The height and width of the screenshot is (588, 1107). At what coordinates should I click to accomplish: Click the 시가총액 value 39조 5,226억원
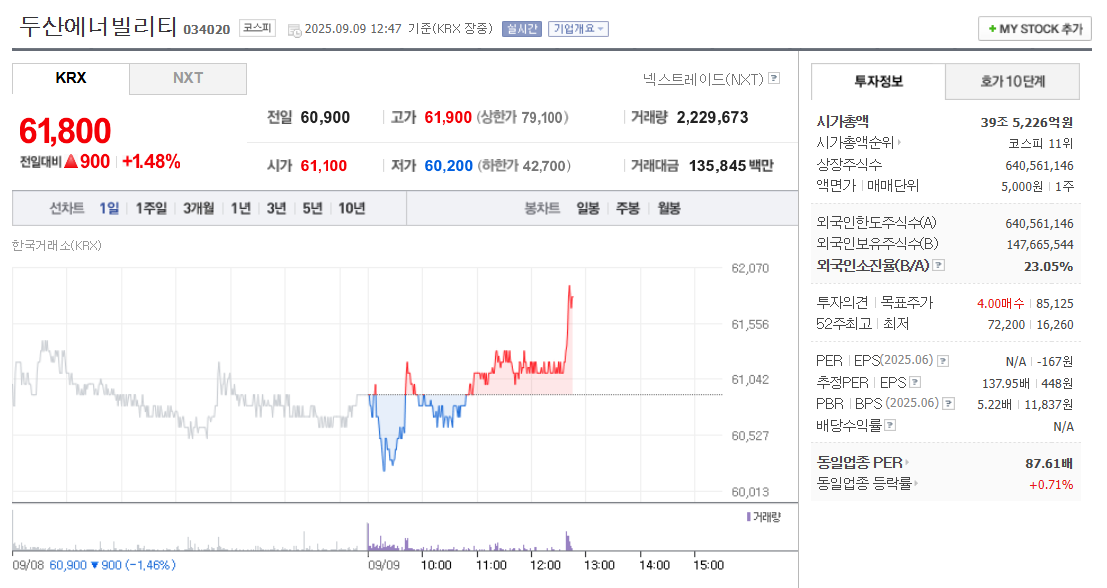[x=1027, y=122]
